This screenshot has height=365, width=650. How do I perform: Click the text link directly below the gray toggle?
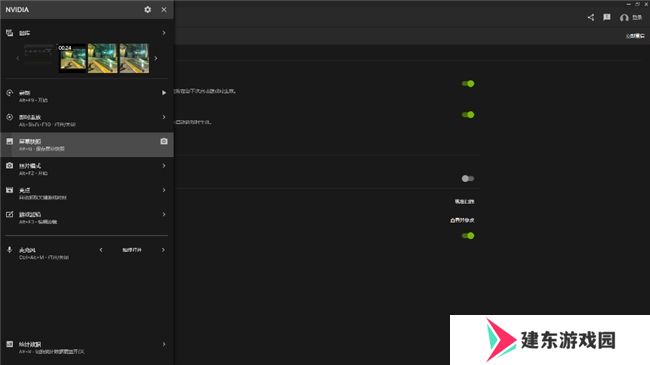click(x=464, y=202)
